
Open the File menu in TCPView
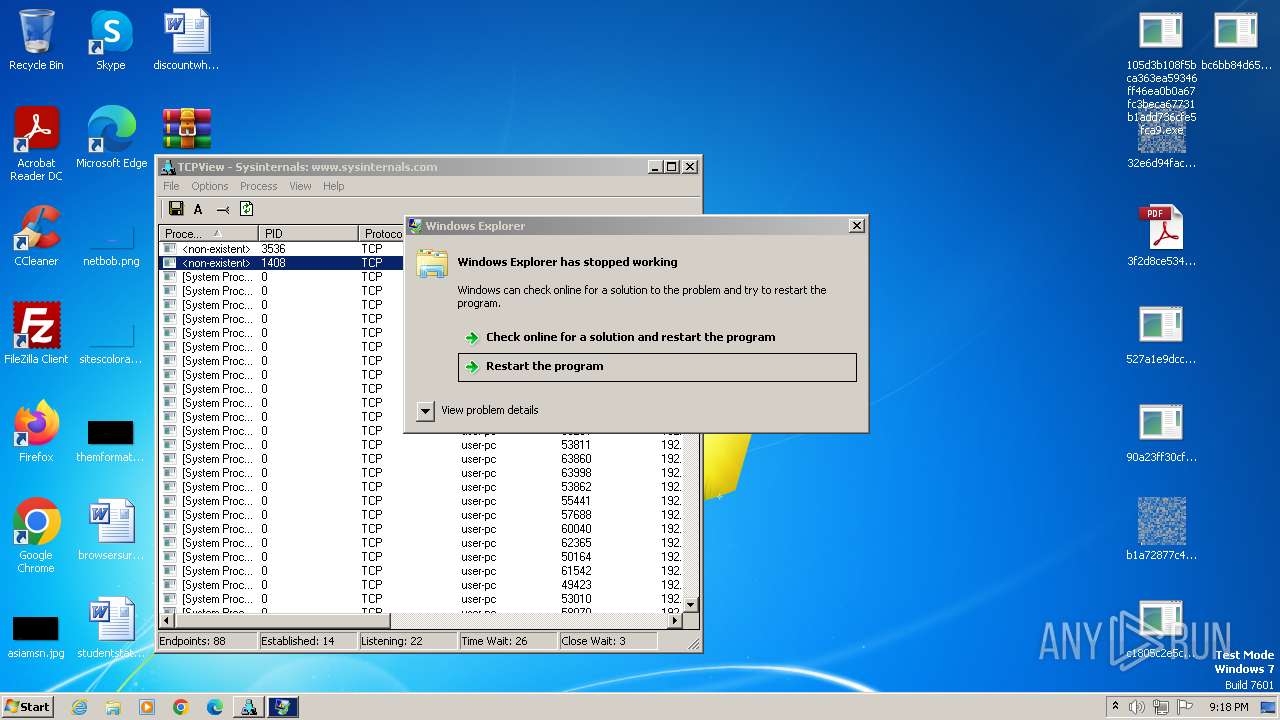point(171,186)
